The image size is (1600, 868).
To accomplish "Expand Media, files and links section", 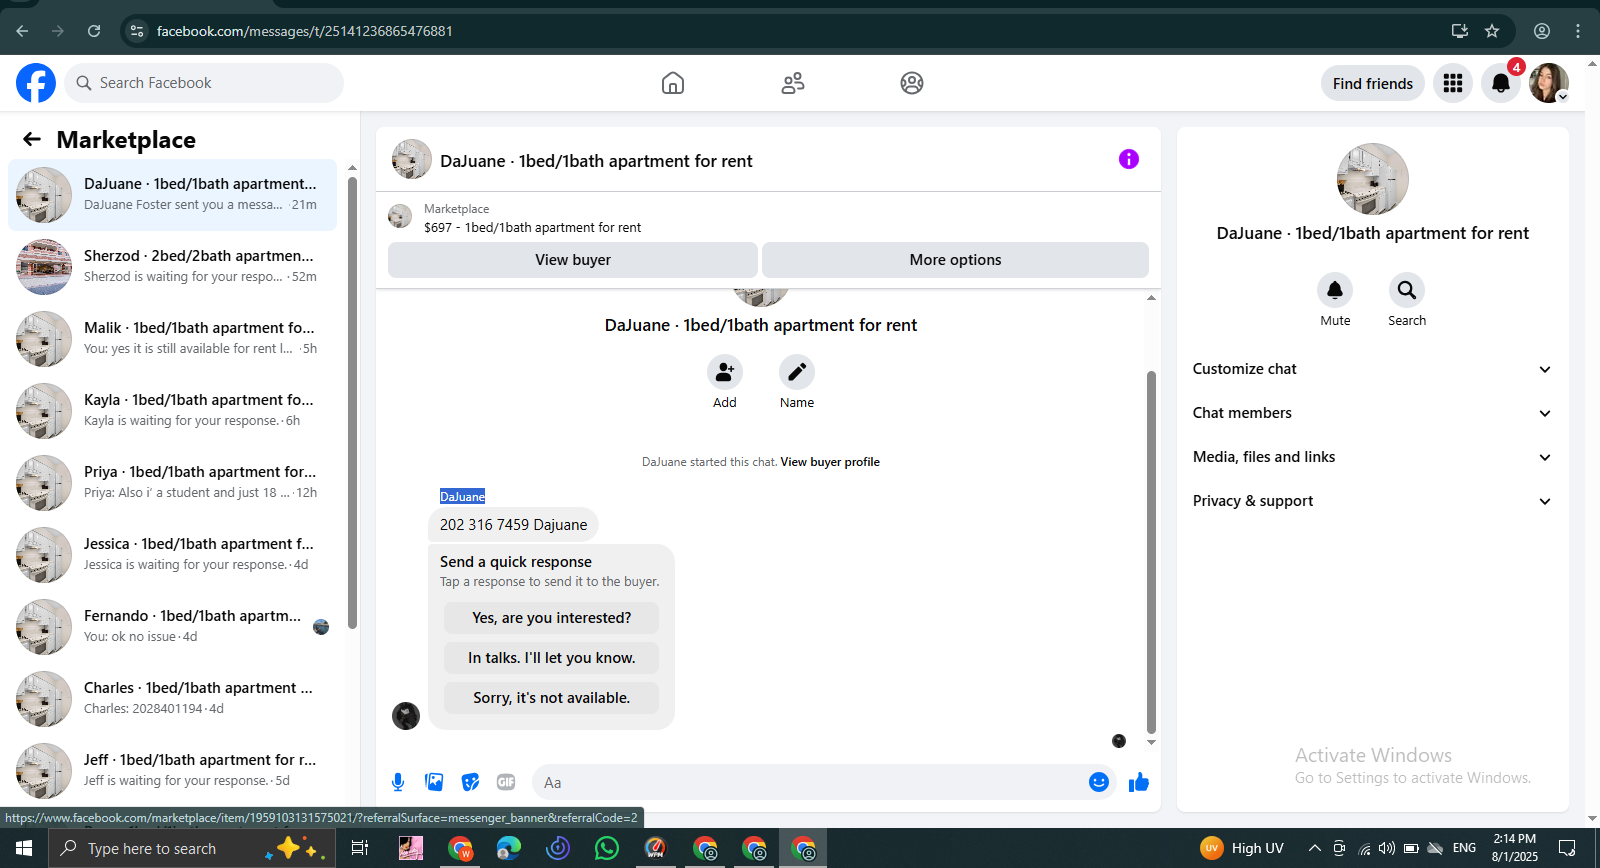I will click(x=1372, y=457).
